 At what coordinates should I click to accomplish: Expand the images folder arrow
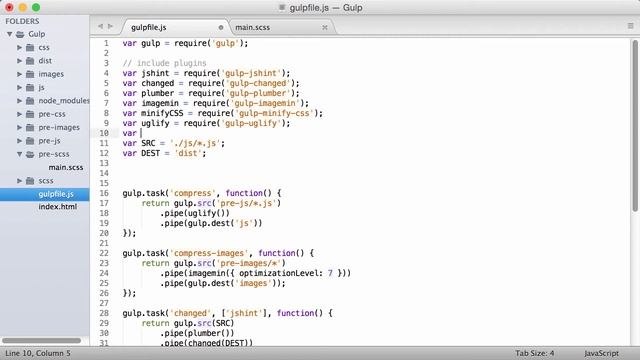[x=19, y=74]
